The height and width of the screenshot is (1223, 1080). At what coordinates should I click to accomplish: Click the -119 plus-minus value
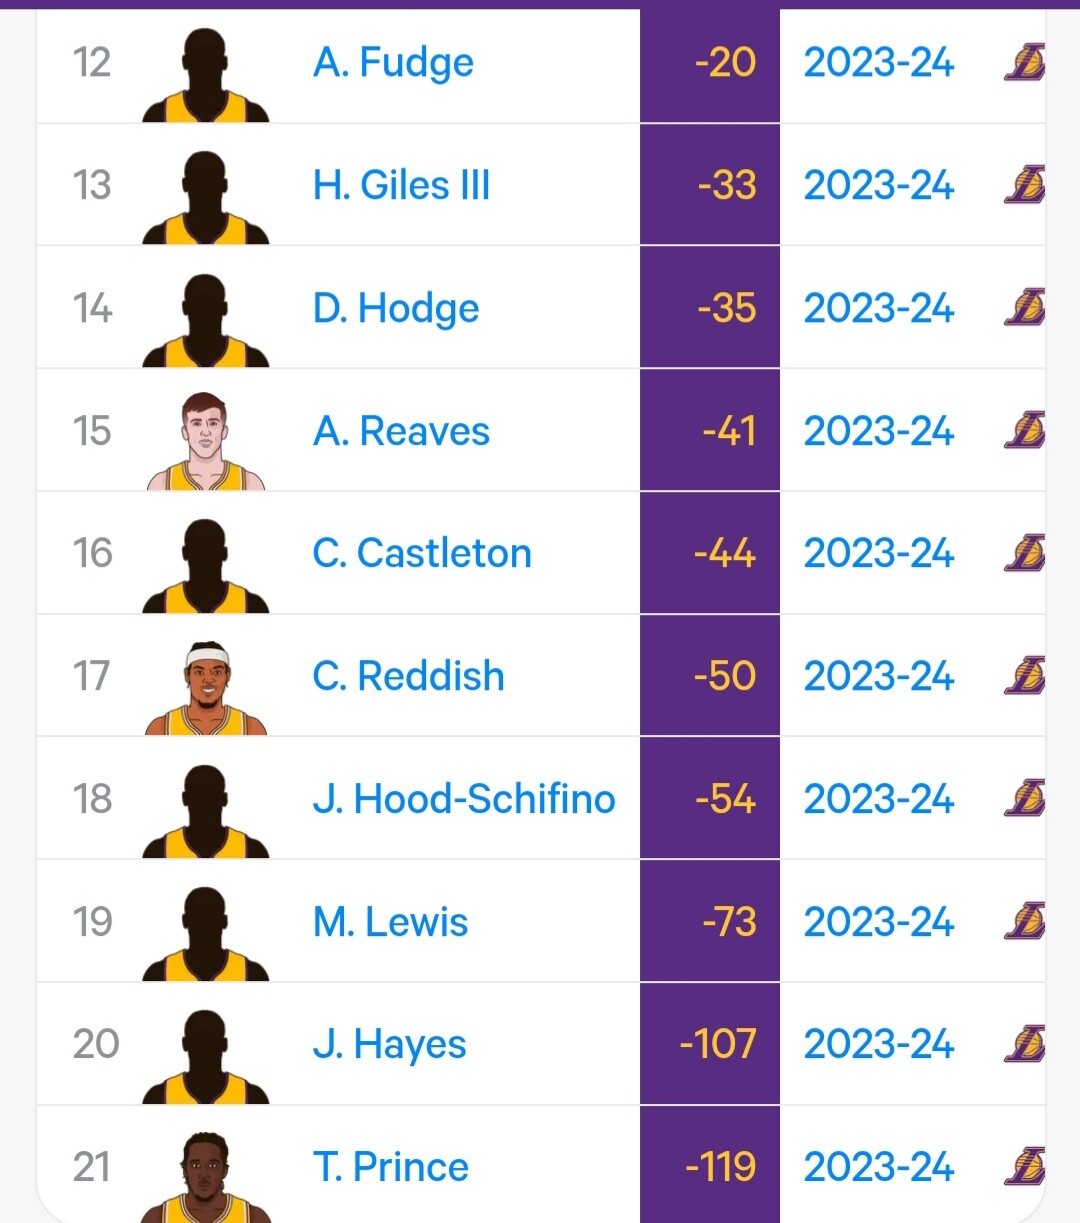(x=720, y=1167)
